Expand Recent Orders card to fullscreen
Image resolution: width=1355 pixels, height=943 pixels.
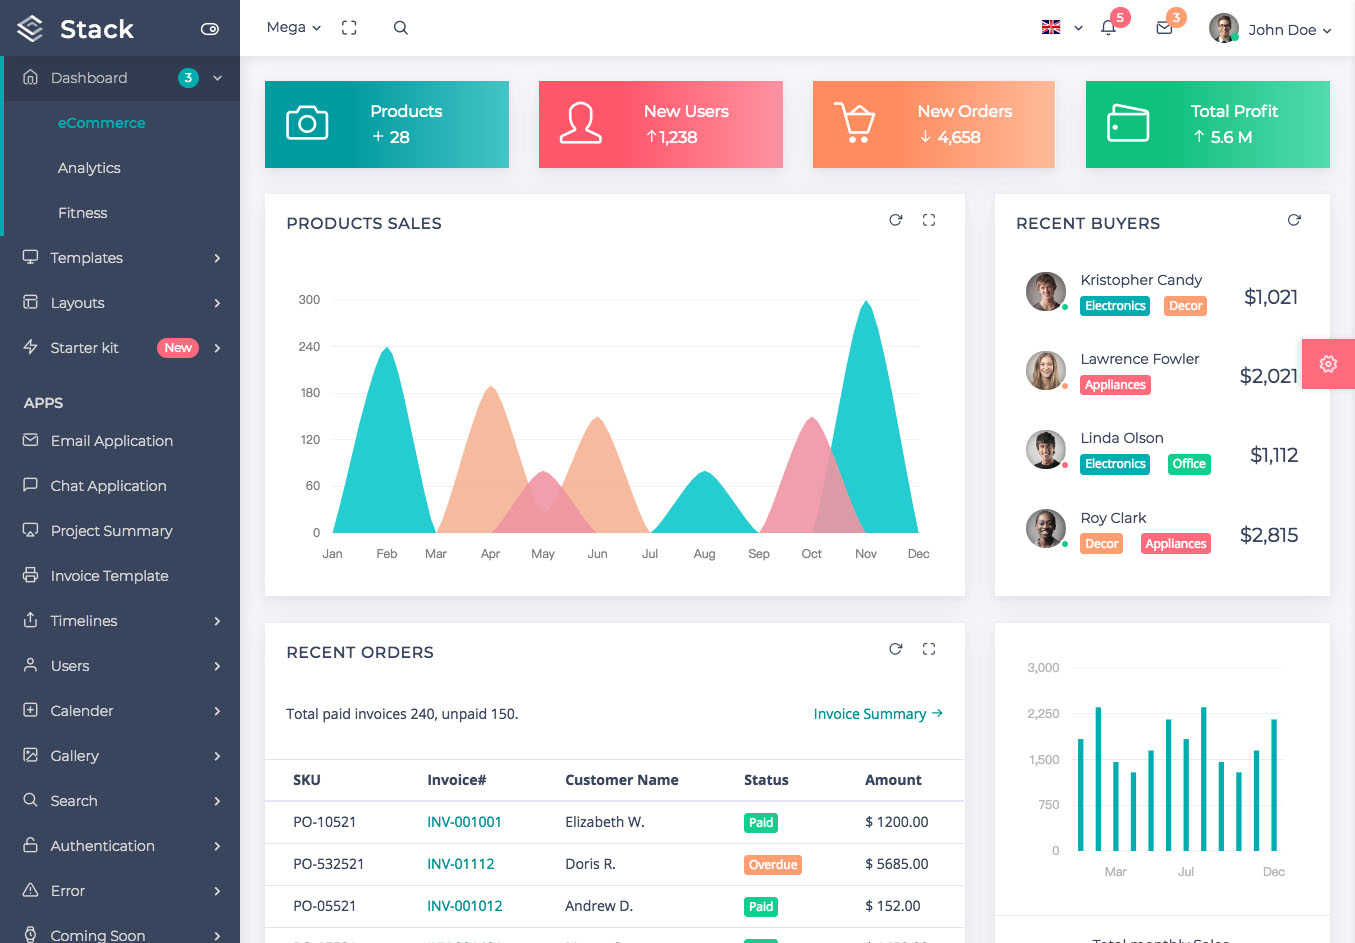(x=929, y=649)
